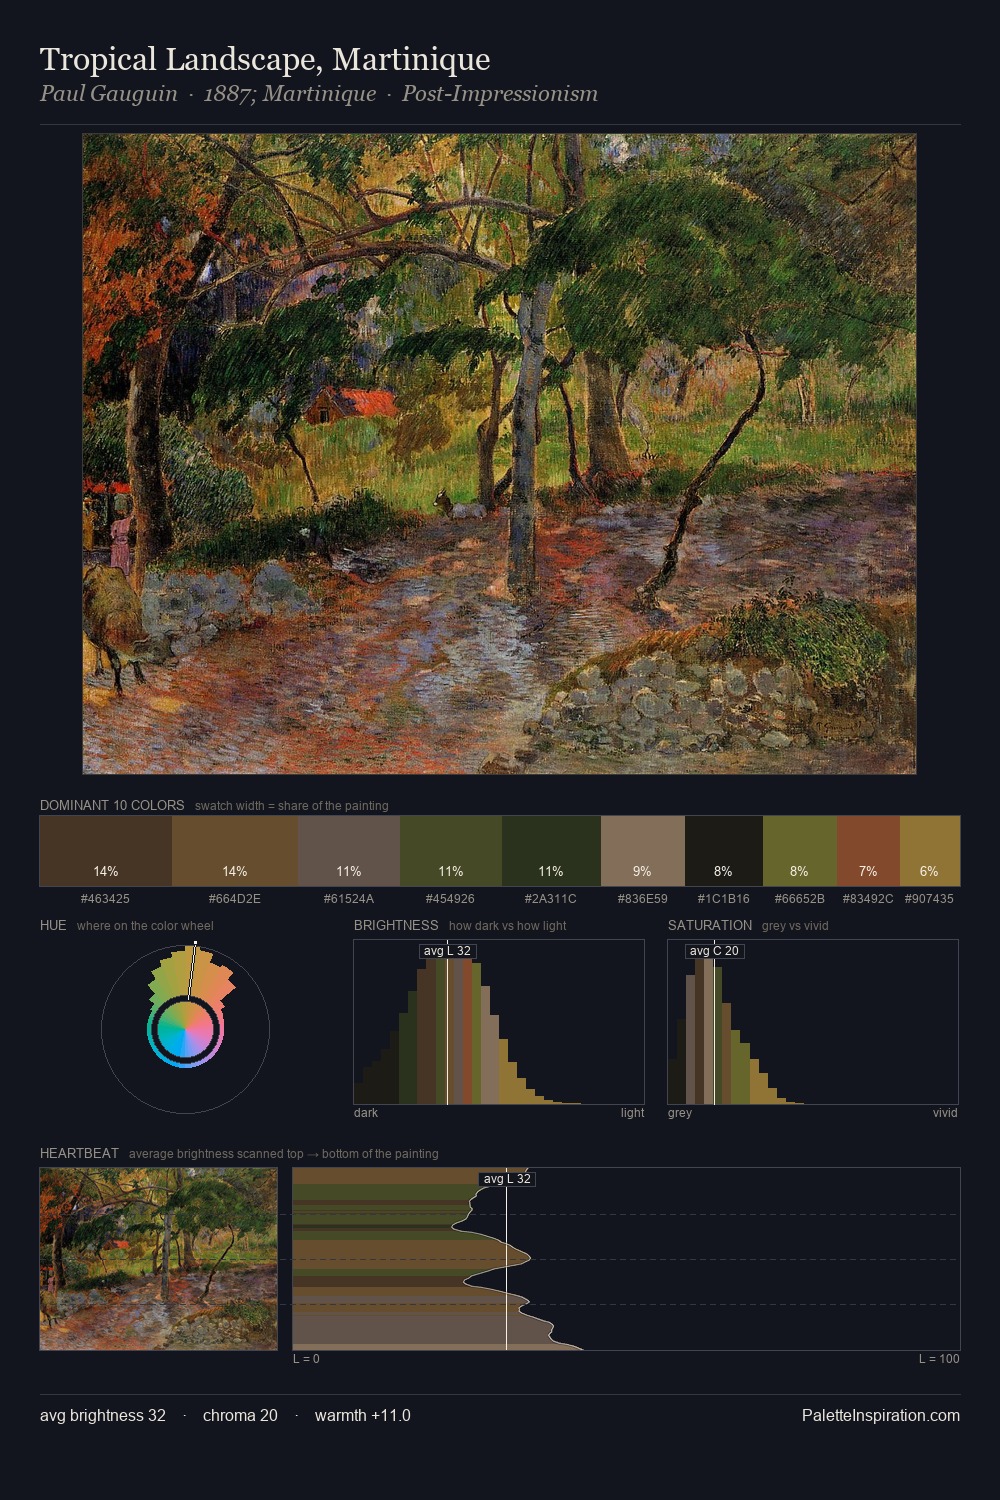Click the hex code label '#907435'
Screen dimensions: 1000x1500
point(929,899)
